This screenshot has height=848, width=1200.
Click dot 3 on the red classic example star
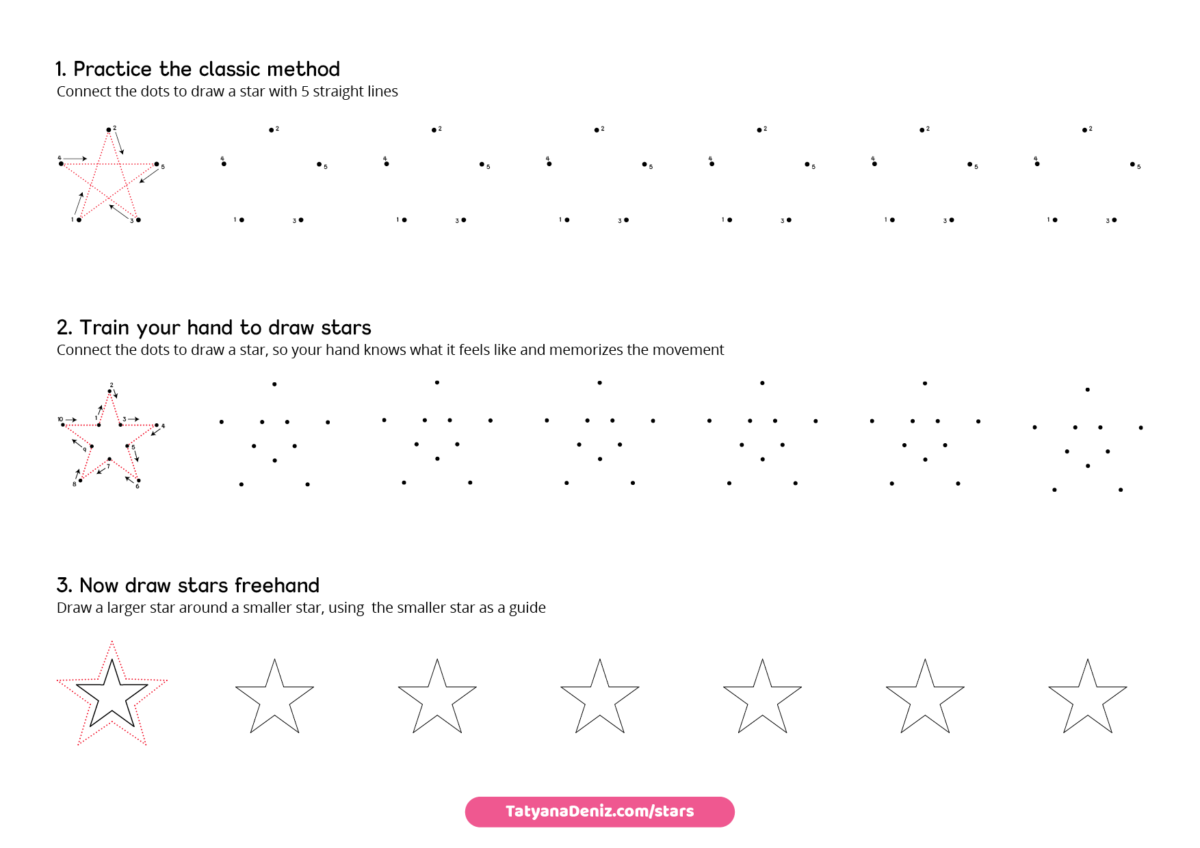click(x=138, y=219)
